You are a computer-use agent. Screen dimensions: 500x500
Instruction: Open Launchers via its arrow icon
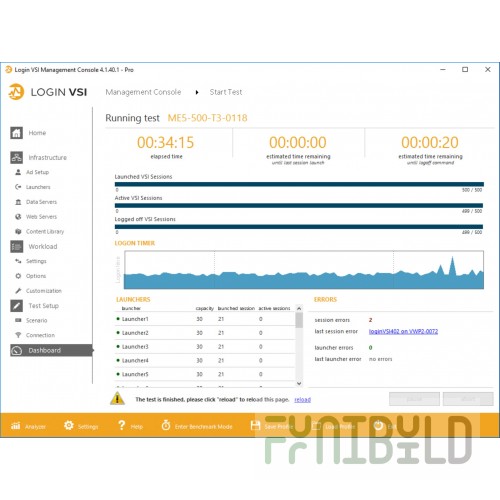coord(18,187)
